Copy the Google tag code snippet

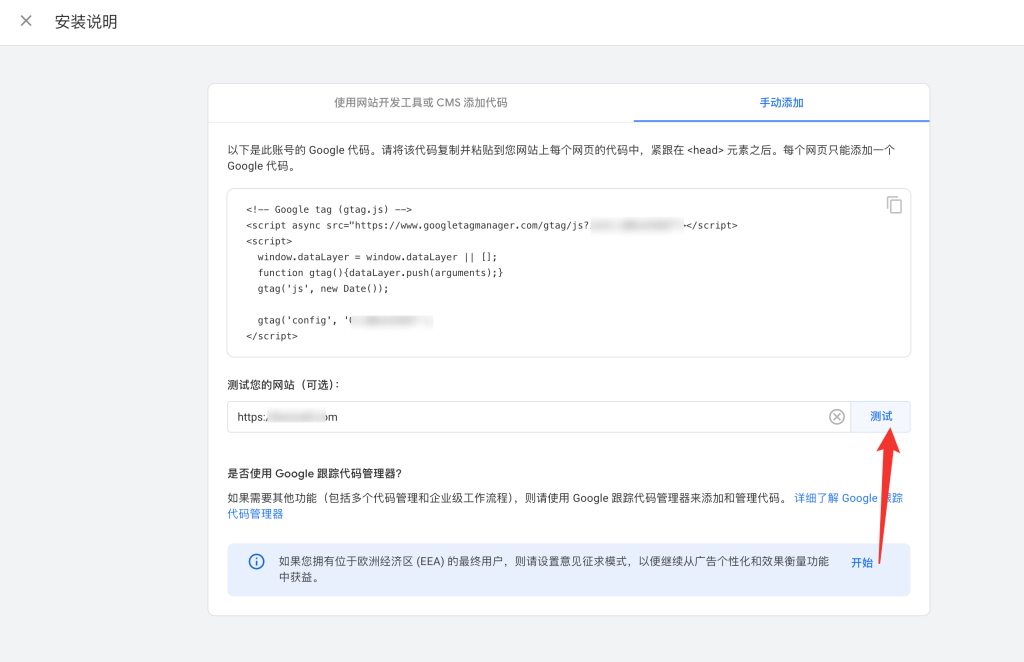point(894,205)
